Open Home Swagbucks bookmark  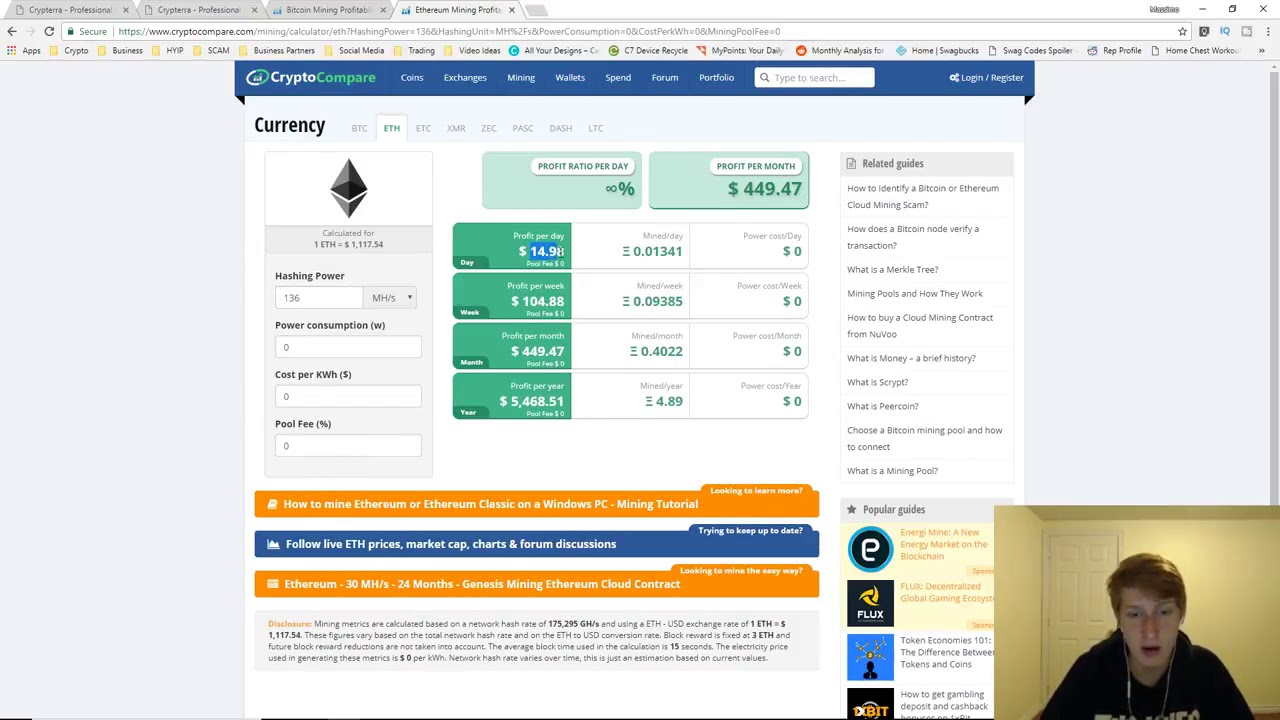click(x=938, y=50)
